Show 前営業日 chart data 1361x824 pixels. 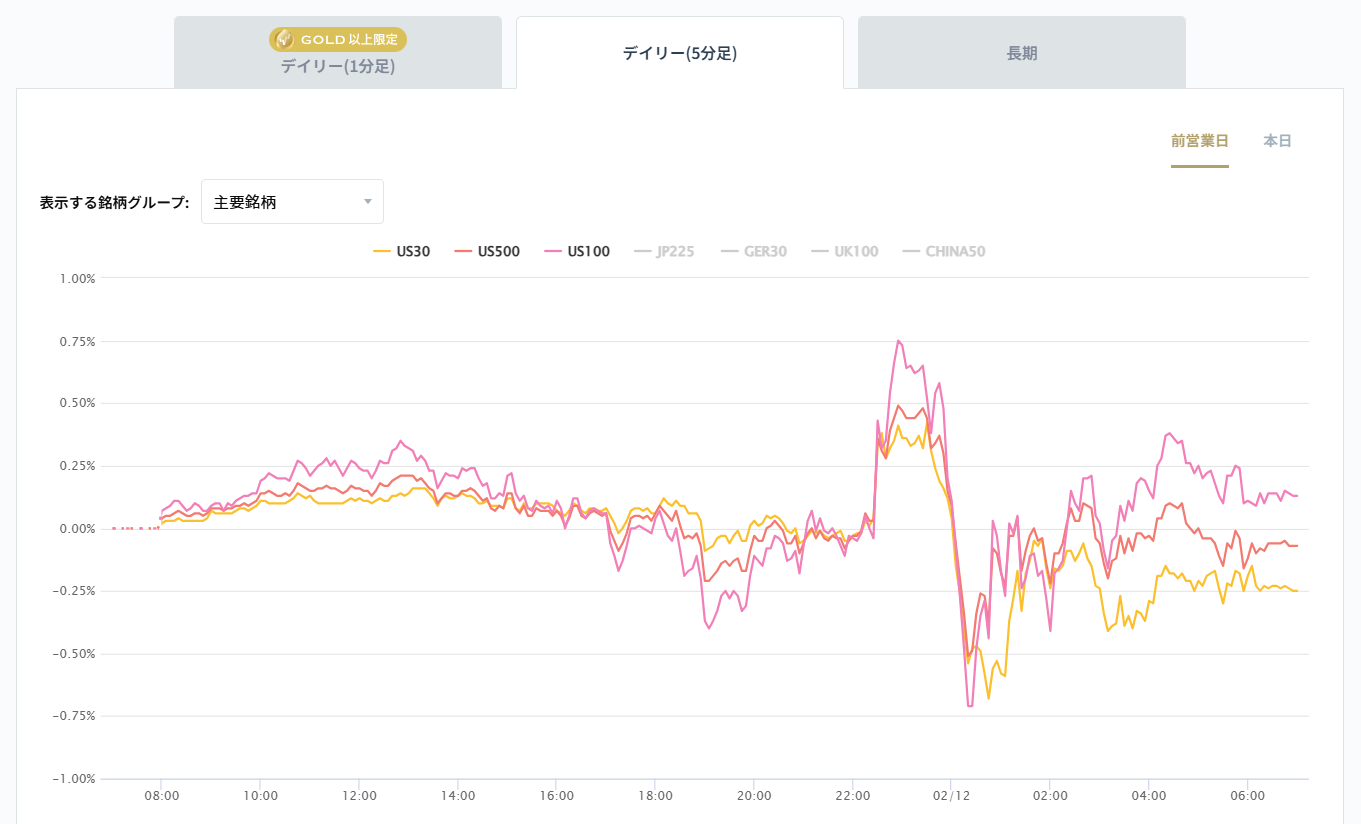(1199, 141)
